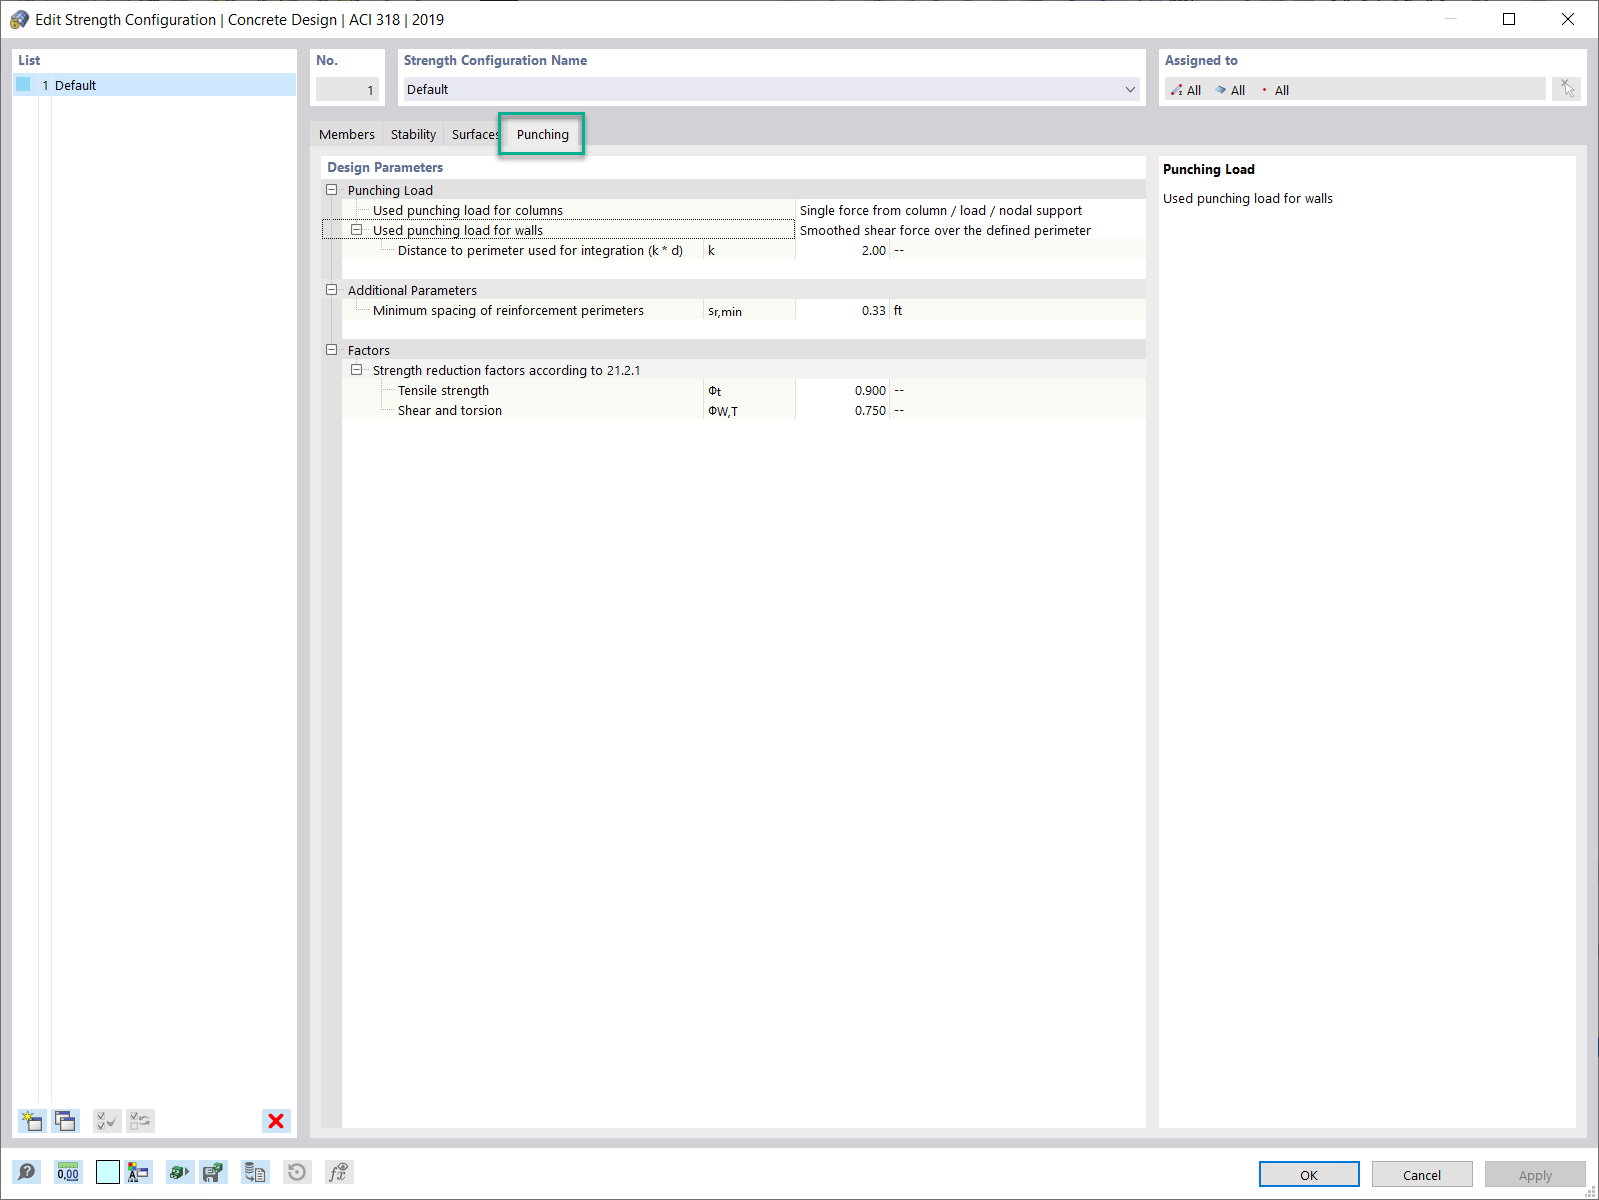Collapse Strength reduction factors according to 21.2.1
Screen dimensions: 1599x1200
point(357,370)
